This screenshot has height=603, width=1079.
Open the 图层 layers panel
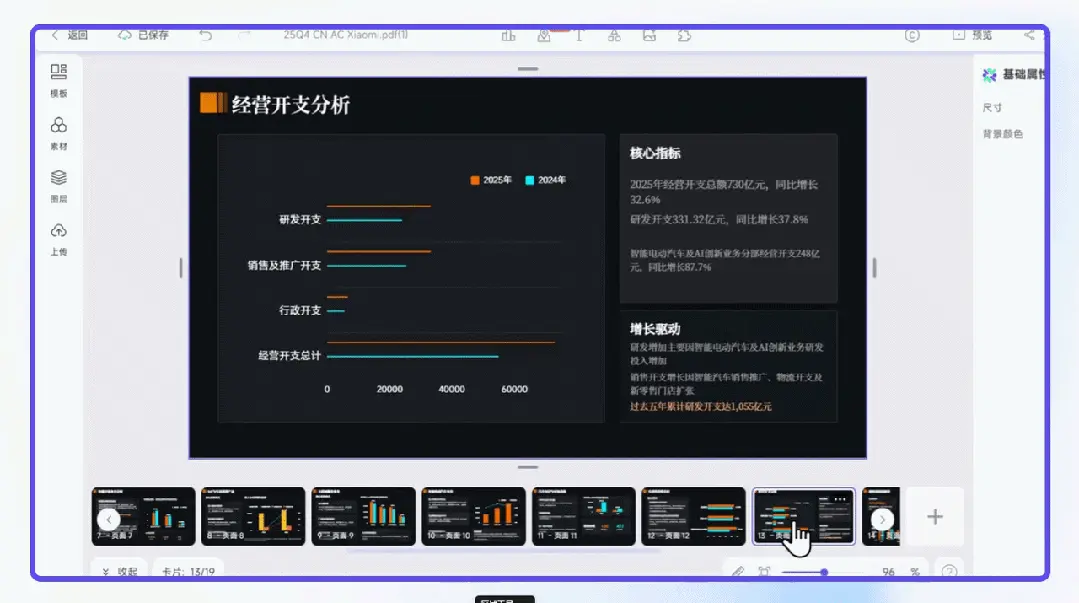point(57,184)
